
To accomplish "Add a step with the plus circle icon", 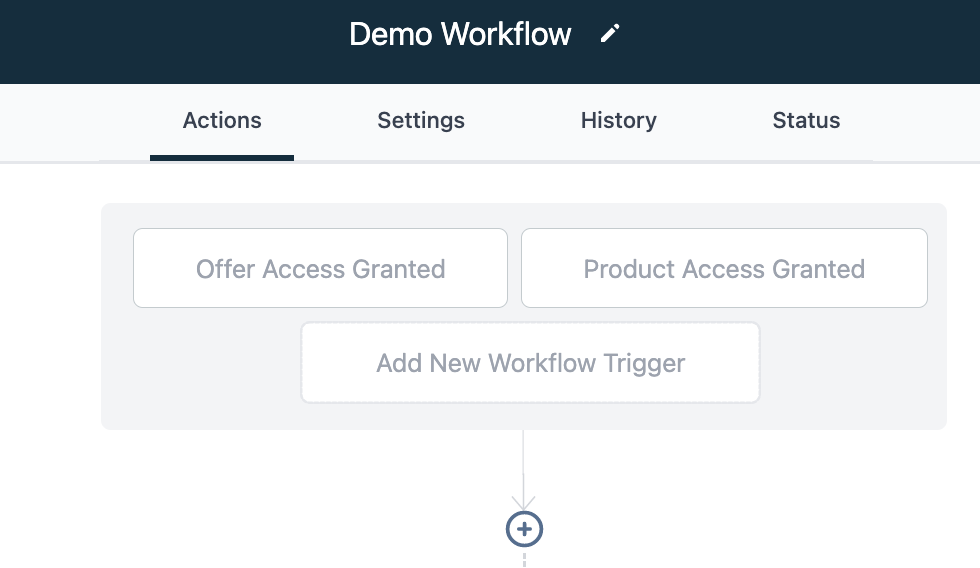I will [x=524, y=529].
